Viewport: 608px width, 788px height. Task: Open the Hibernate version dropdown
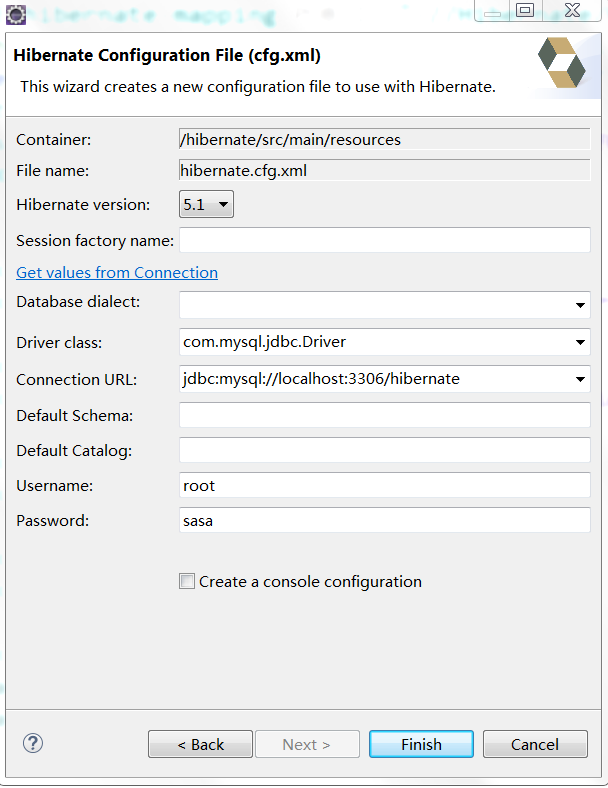click(x=206, y=204)
